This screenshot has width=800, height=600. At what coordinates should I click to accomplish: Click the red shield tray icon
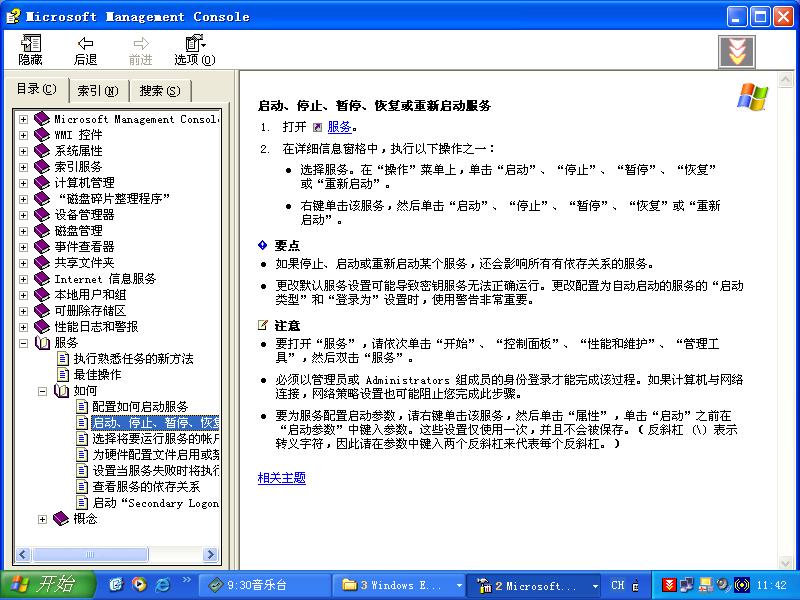coord(669,585)
